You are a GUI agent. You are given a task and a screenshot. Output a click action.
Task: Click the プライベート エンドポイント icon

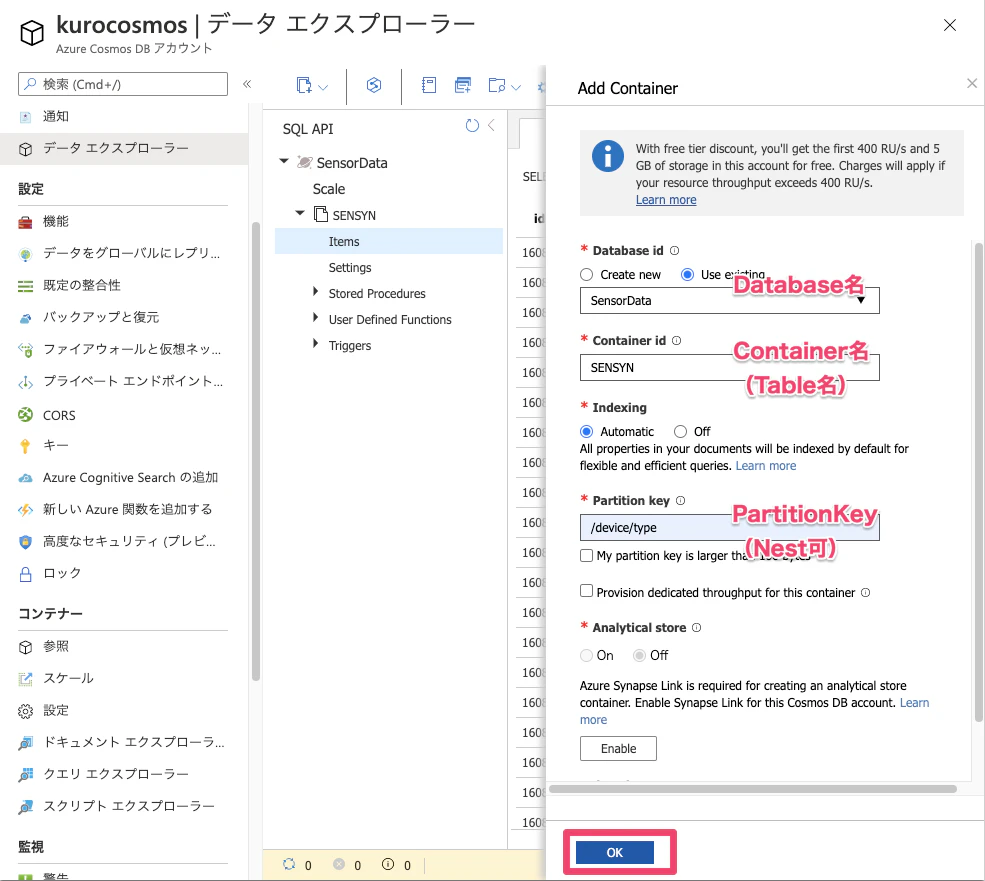tap(25, 382)
